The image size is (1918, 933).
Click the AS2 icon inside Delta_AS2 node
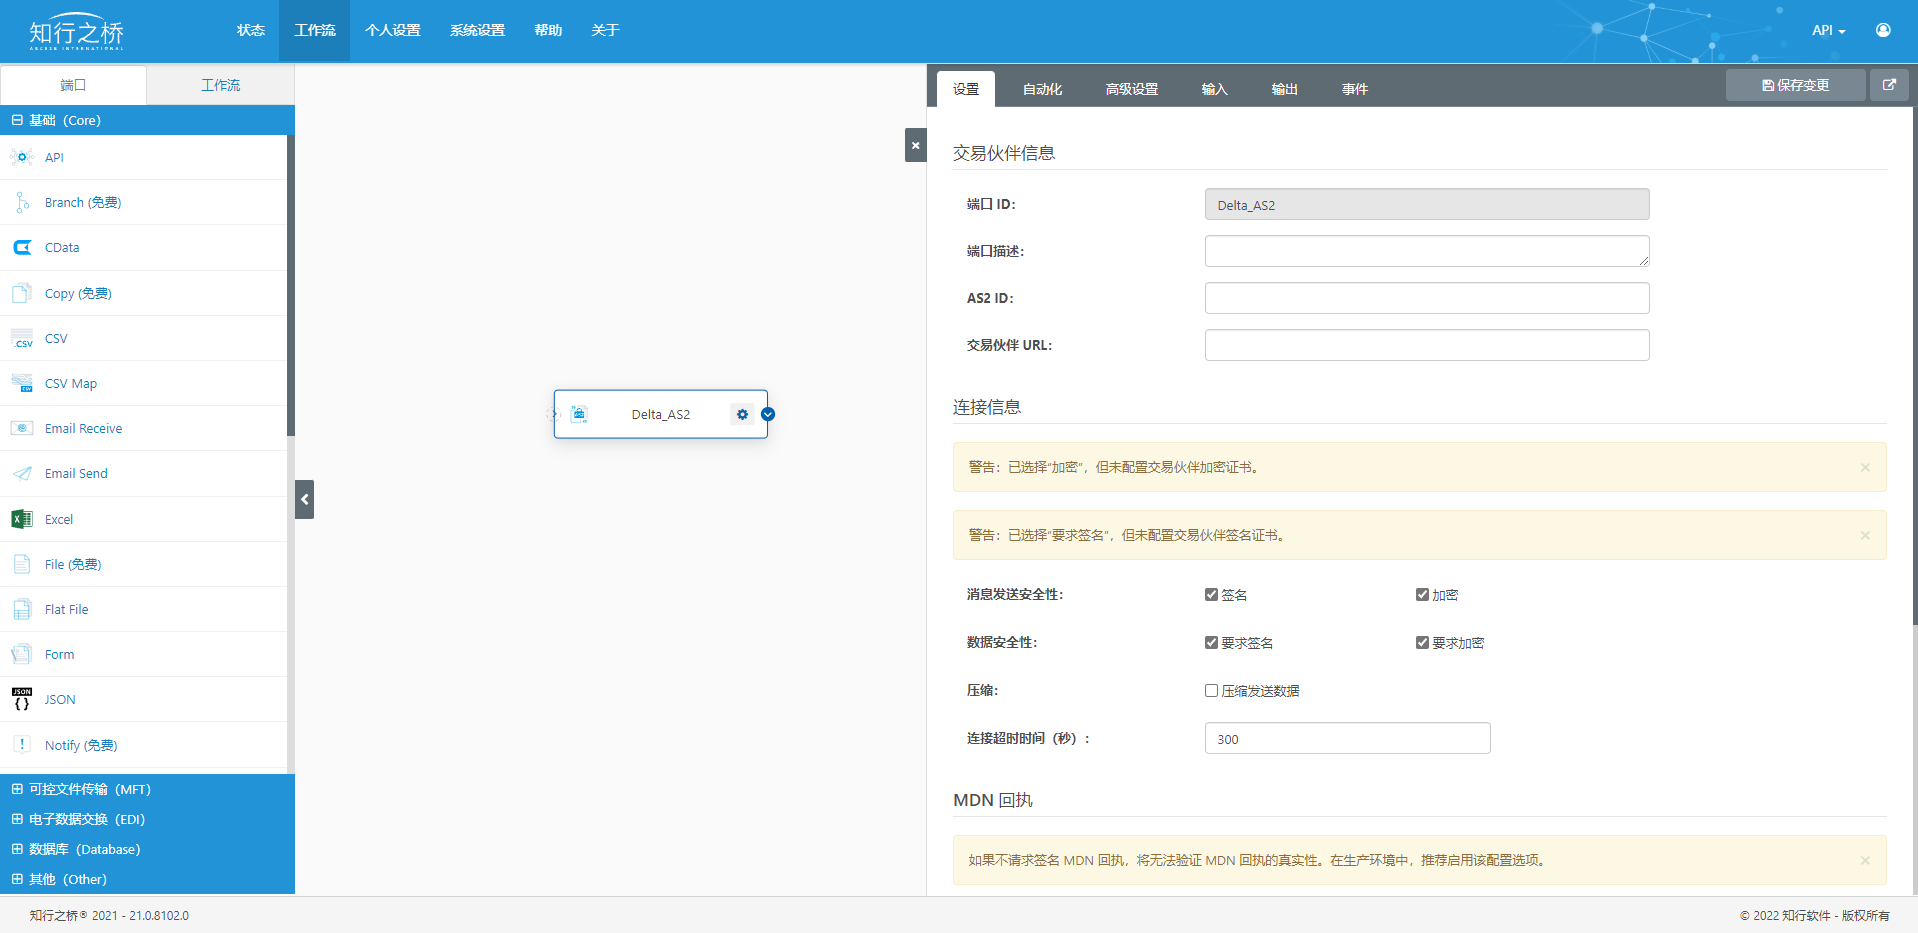579,414
